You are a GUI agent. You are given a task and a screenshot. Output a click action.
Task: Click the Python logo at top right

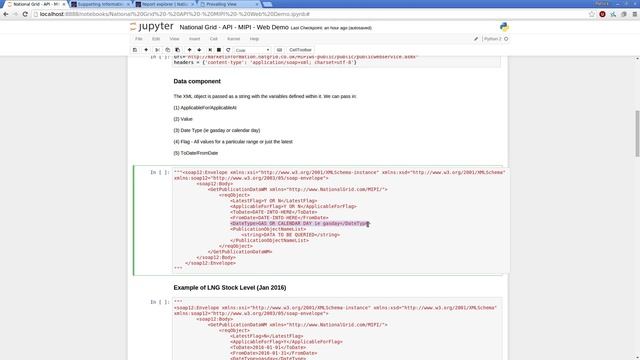pyautogui.click(x=504, y=27)
